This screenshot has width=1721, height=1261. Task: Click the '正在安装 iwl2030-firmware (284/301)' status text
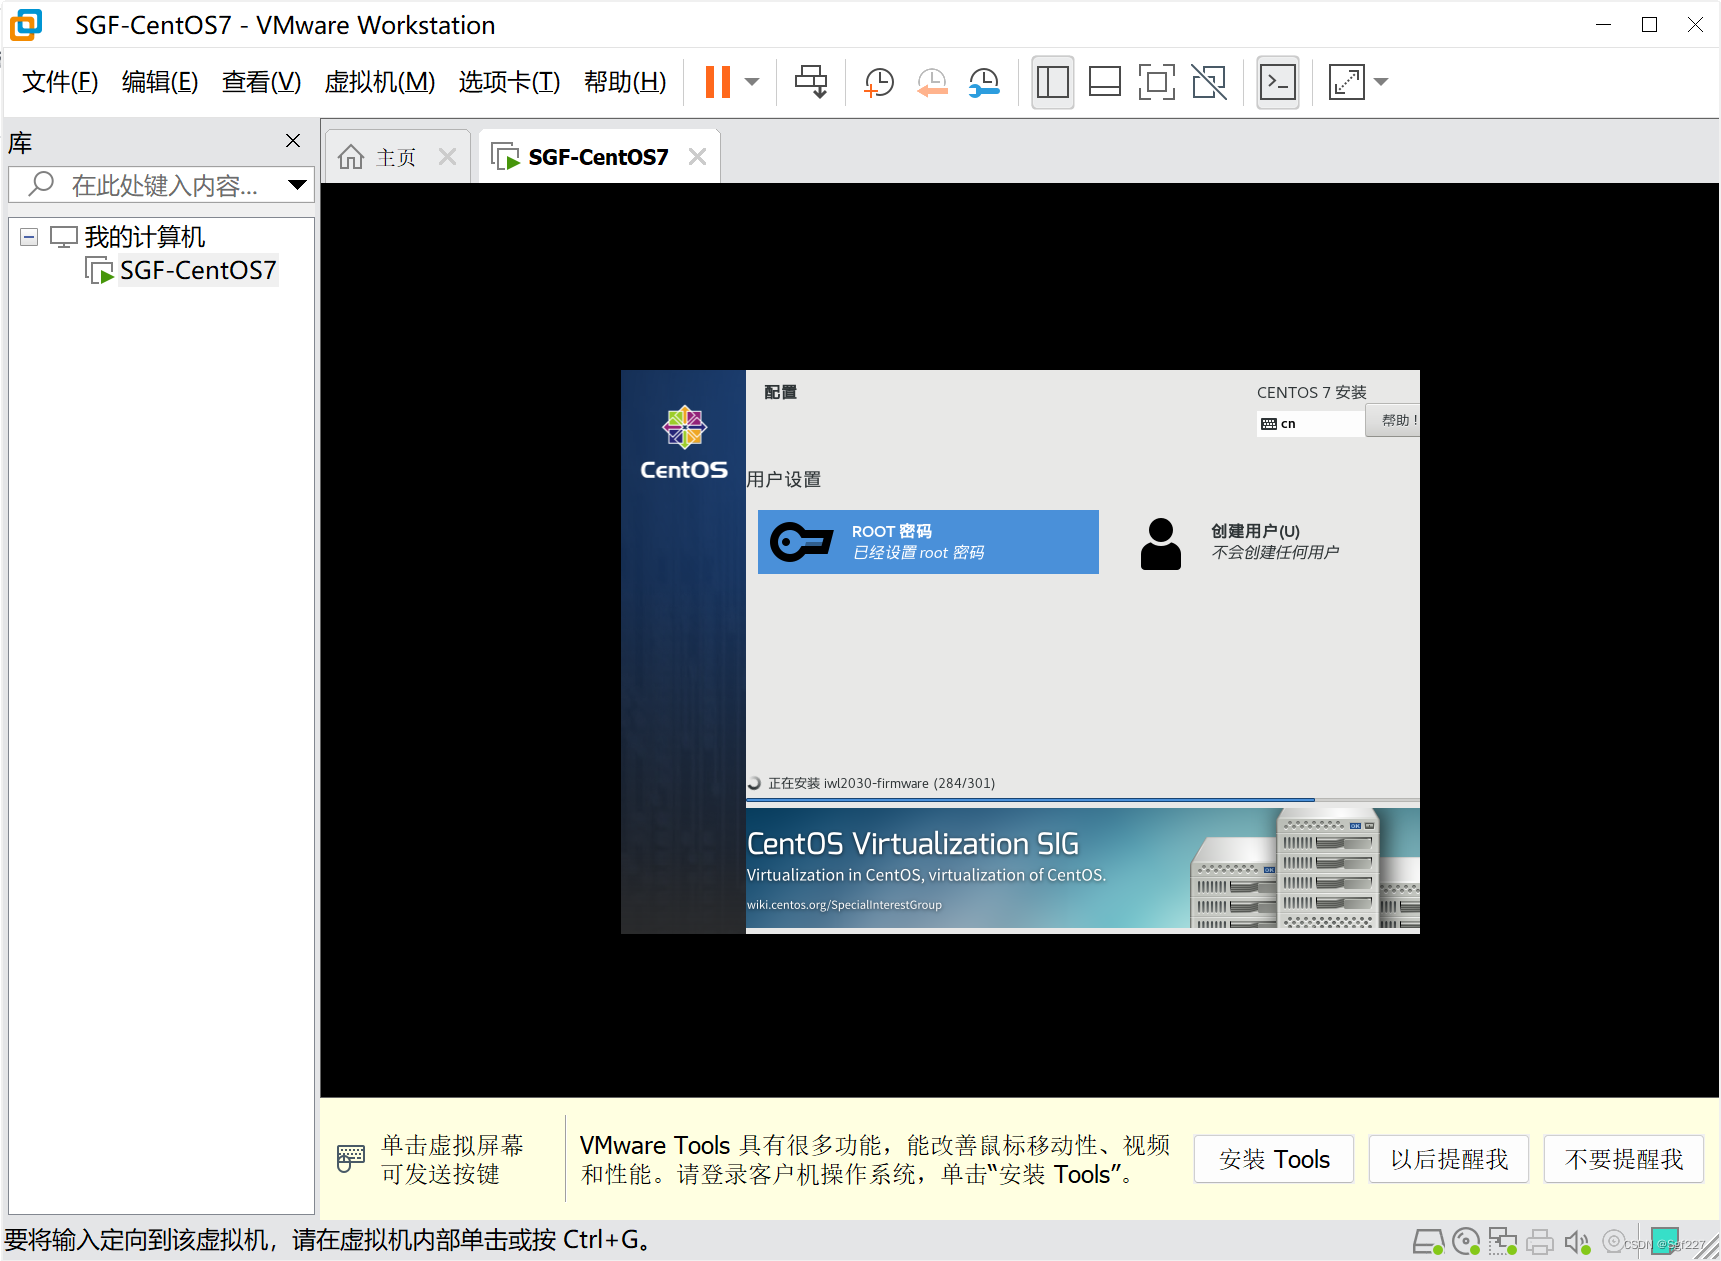point(881,783)
